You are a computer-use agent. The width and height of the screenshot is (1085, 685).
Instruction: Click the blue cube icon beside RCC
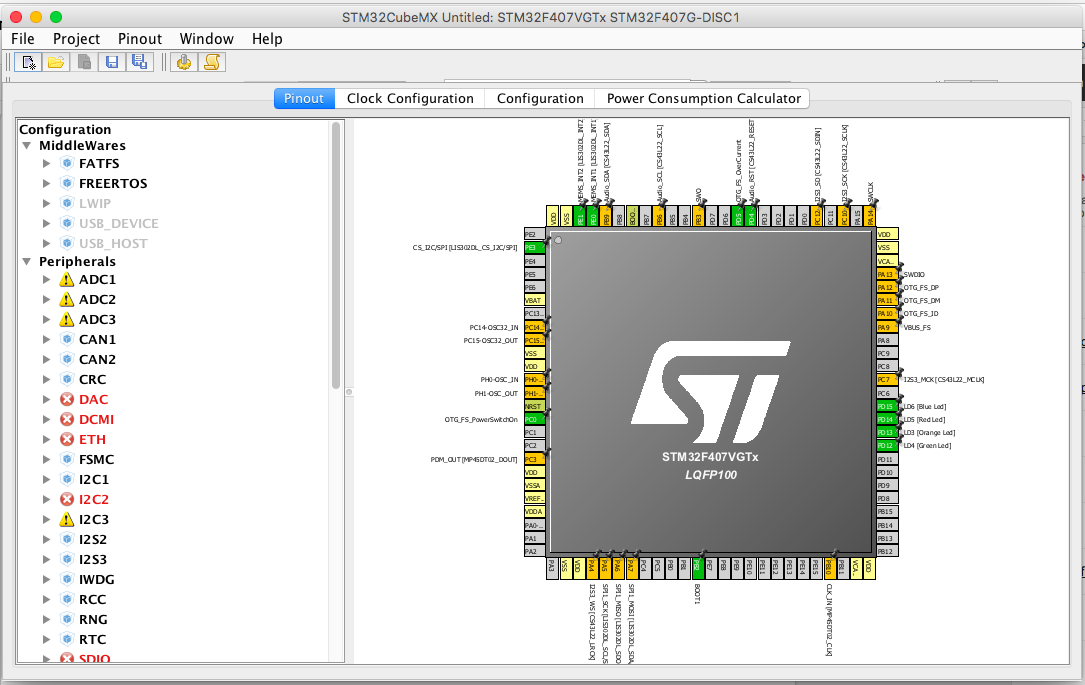(x=66, y=600)
